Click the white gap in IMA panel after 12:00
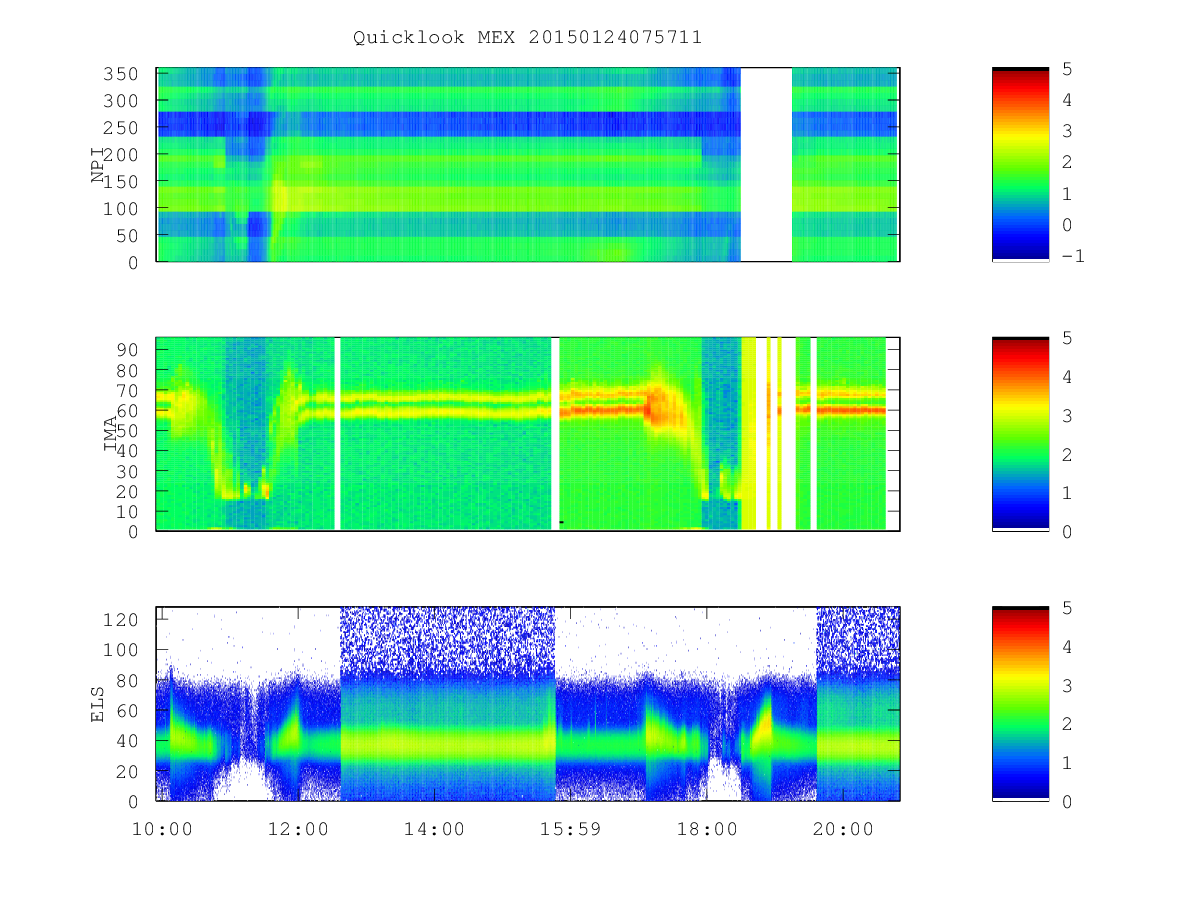Viewport: 1200px width, 900px height. coord(337,434)
